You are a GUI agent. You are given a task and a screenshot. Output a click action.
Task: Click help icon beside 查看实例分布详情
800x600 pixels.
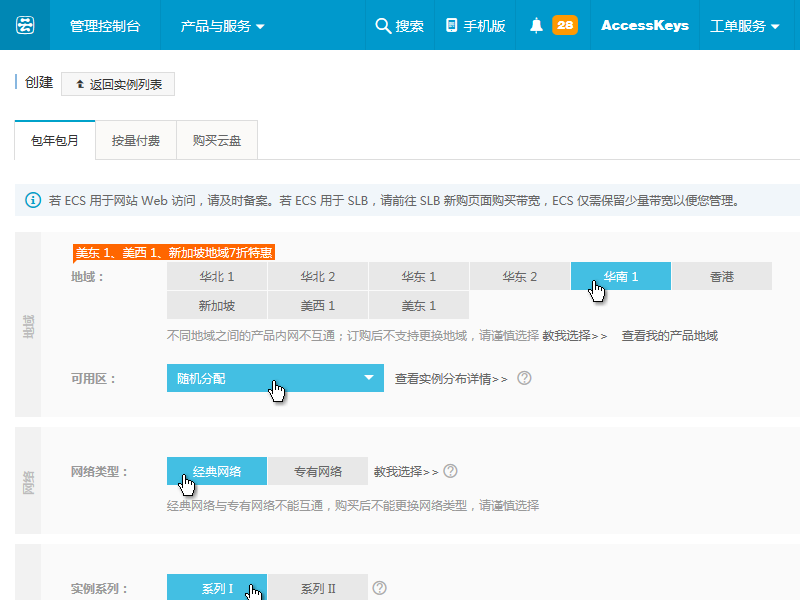pos(524,379)
